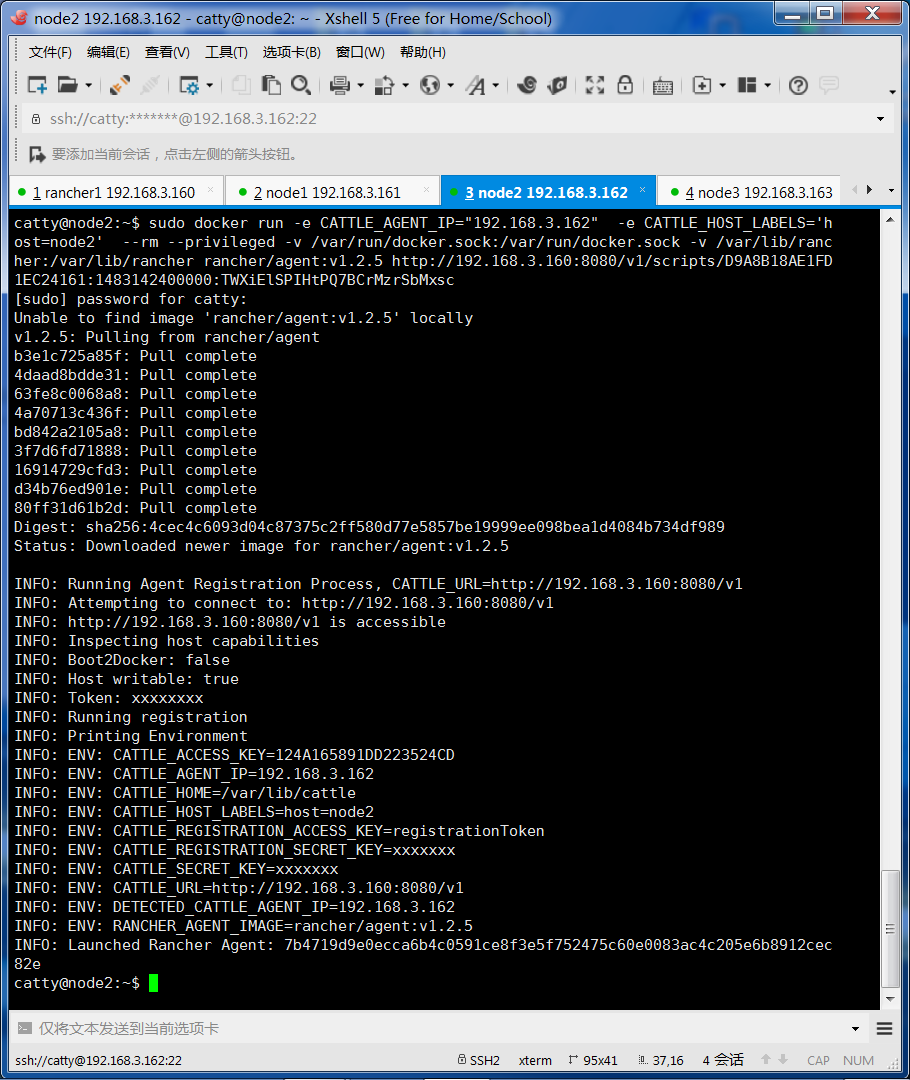Viewport: 910px width, 1080px height.
Task: Click the keyboard key-mapping icon
Action: pos(663,86)
